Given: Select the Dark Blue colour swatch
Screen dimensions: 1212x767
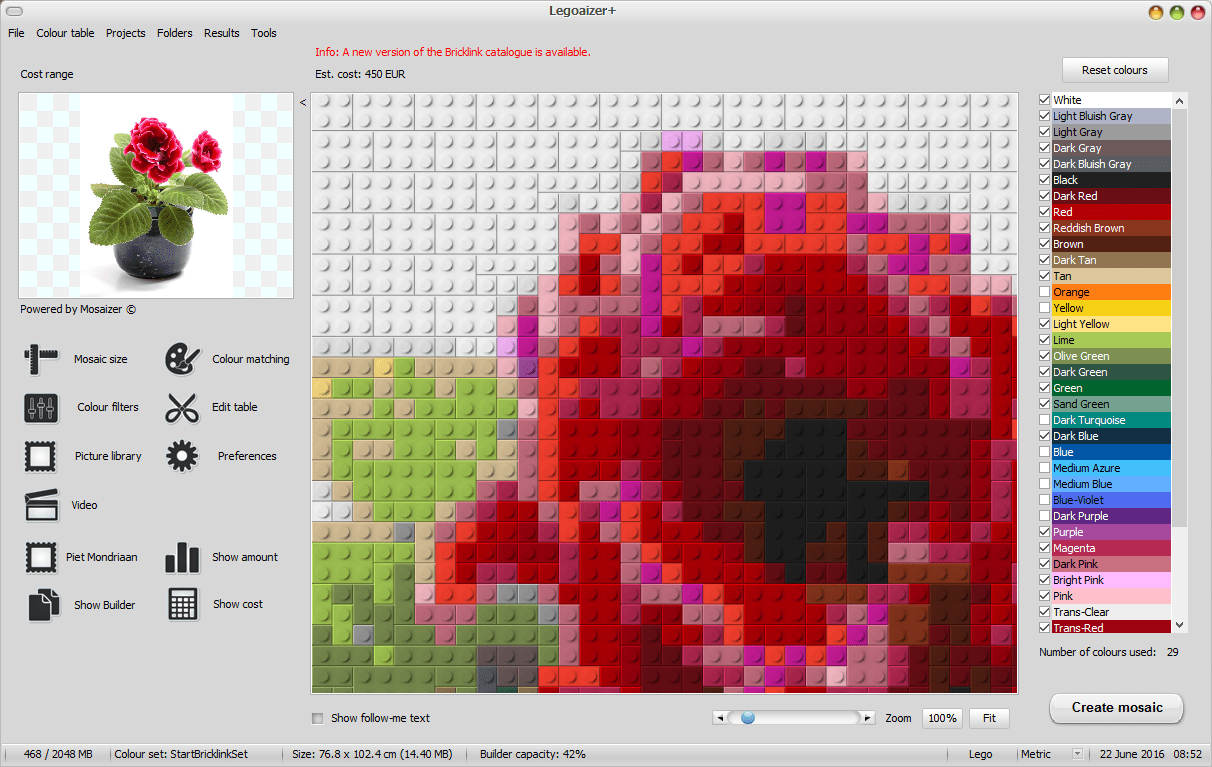Looking at the screenshot, I should click(1110, 436).
